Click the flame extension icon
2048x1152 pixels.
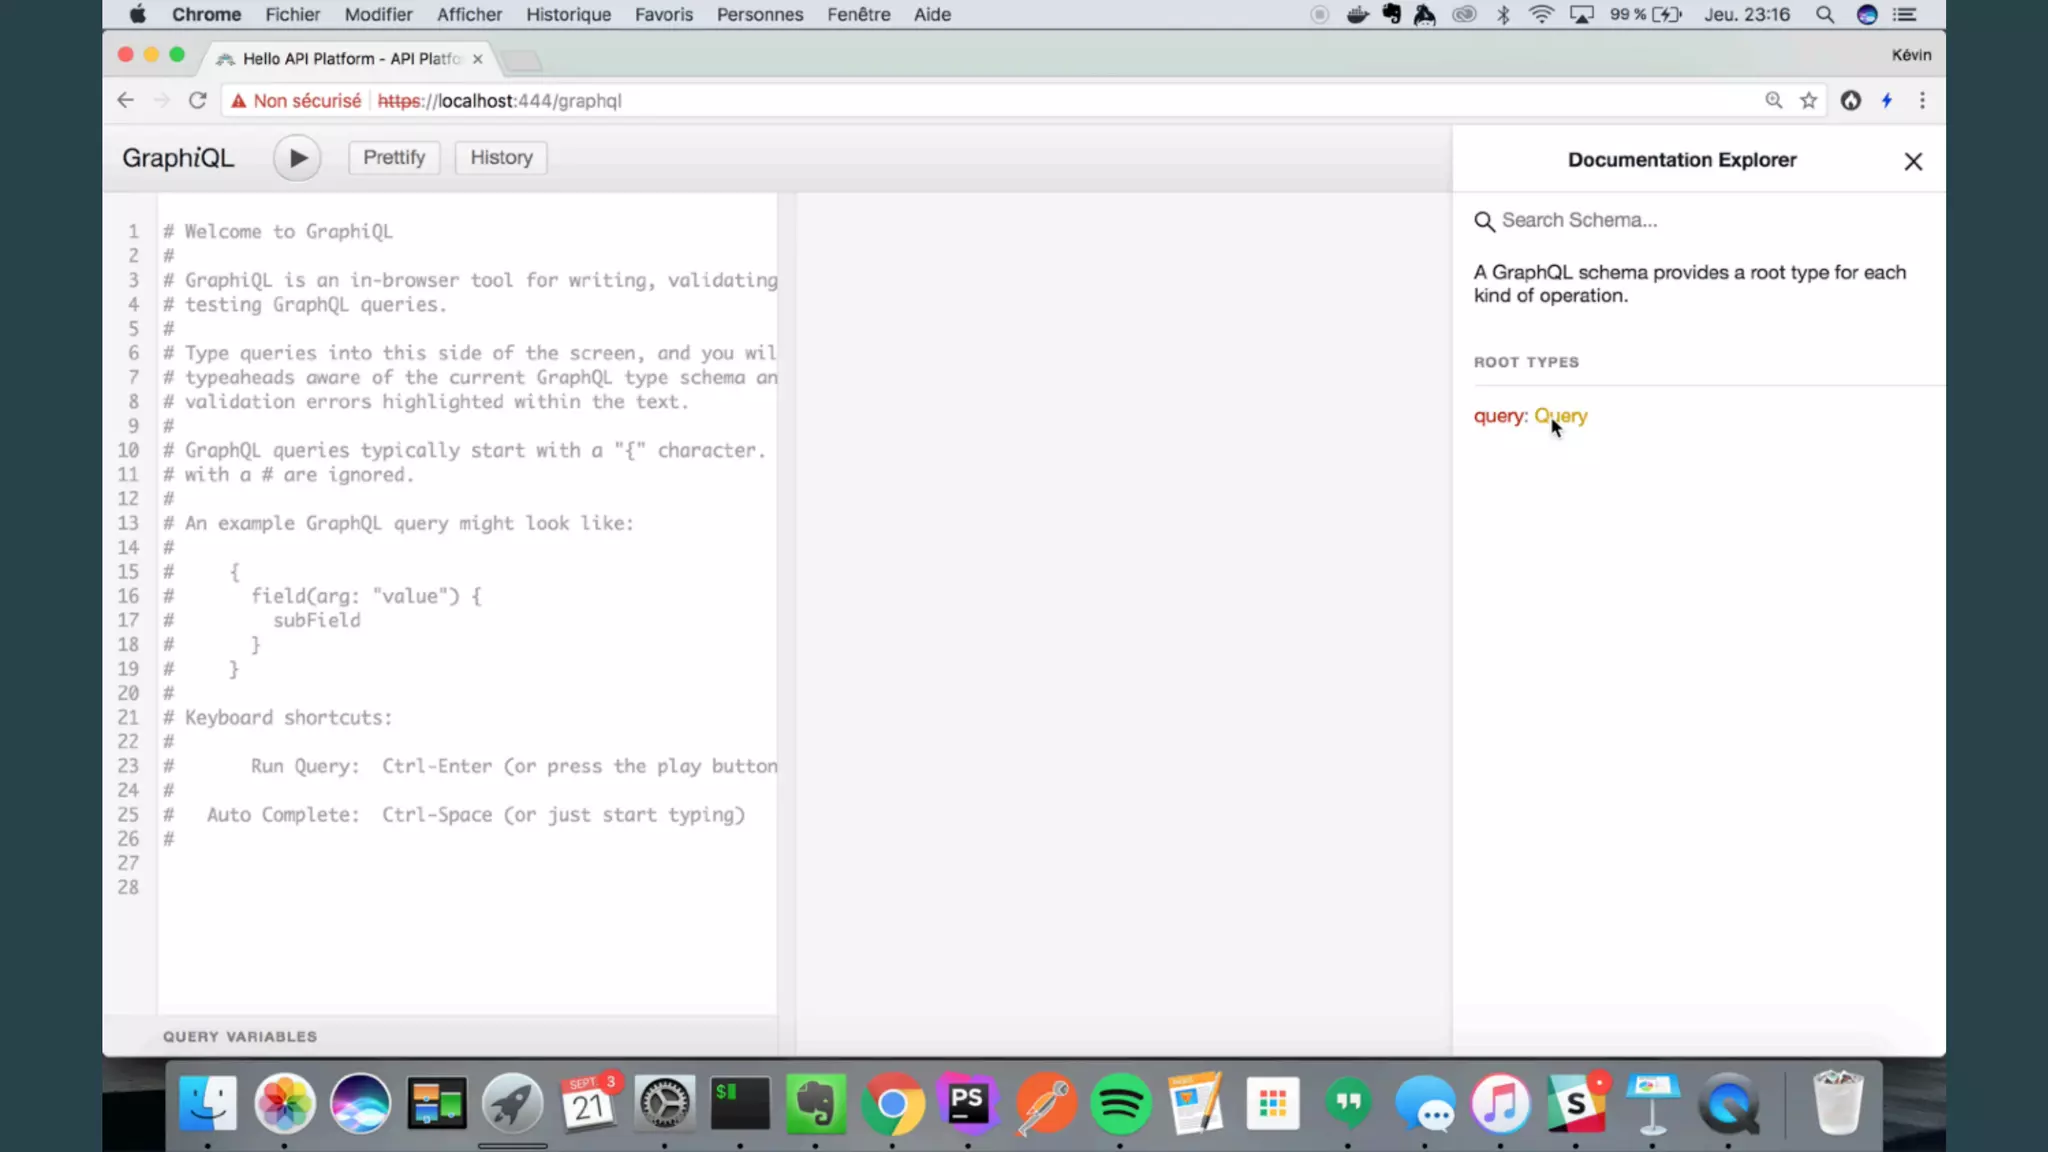[1851, 100]
